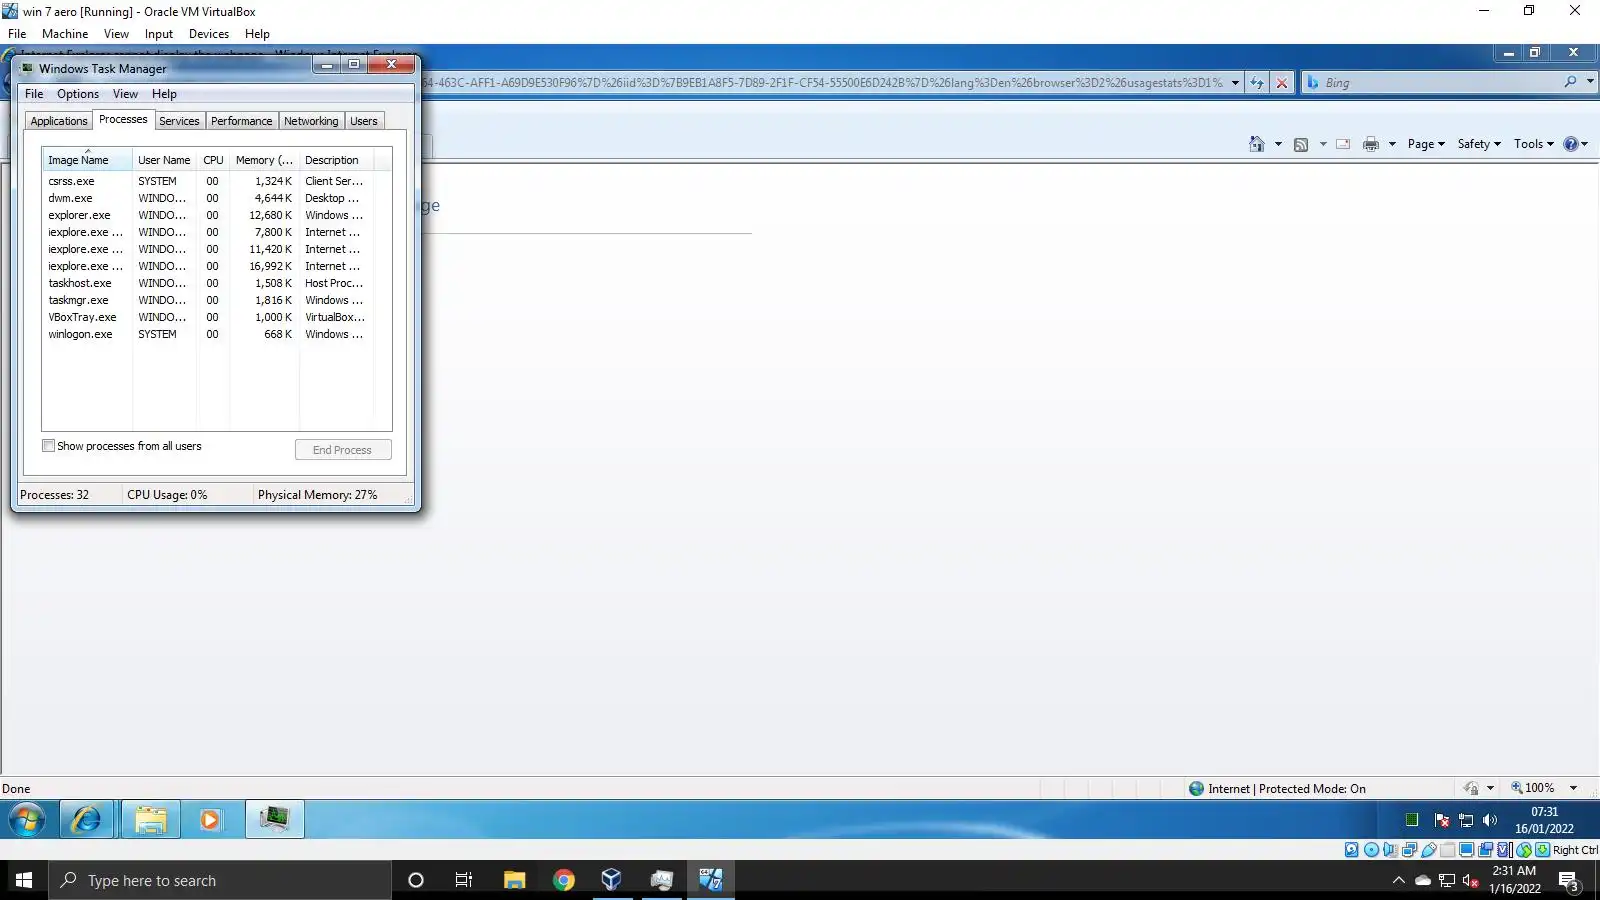Open IE zoom level dropdown arrow
Viewport: 1600px width, 900px height.
(1573, 788)
